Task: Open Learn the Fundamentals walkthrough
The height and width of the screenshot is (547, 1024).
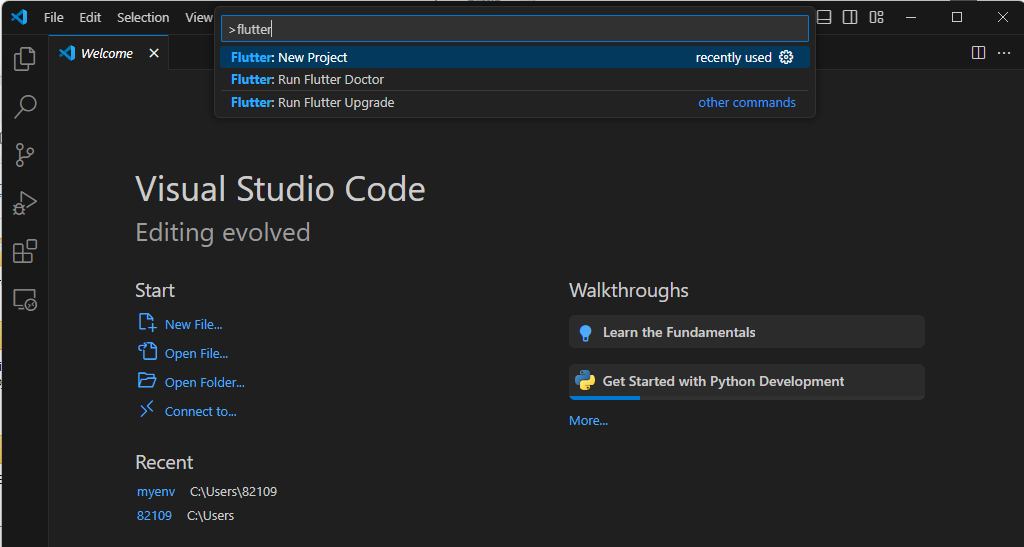Action: pyautogui.click(x=746, y=332)
